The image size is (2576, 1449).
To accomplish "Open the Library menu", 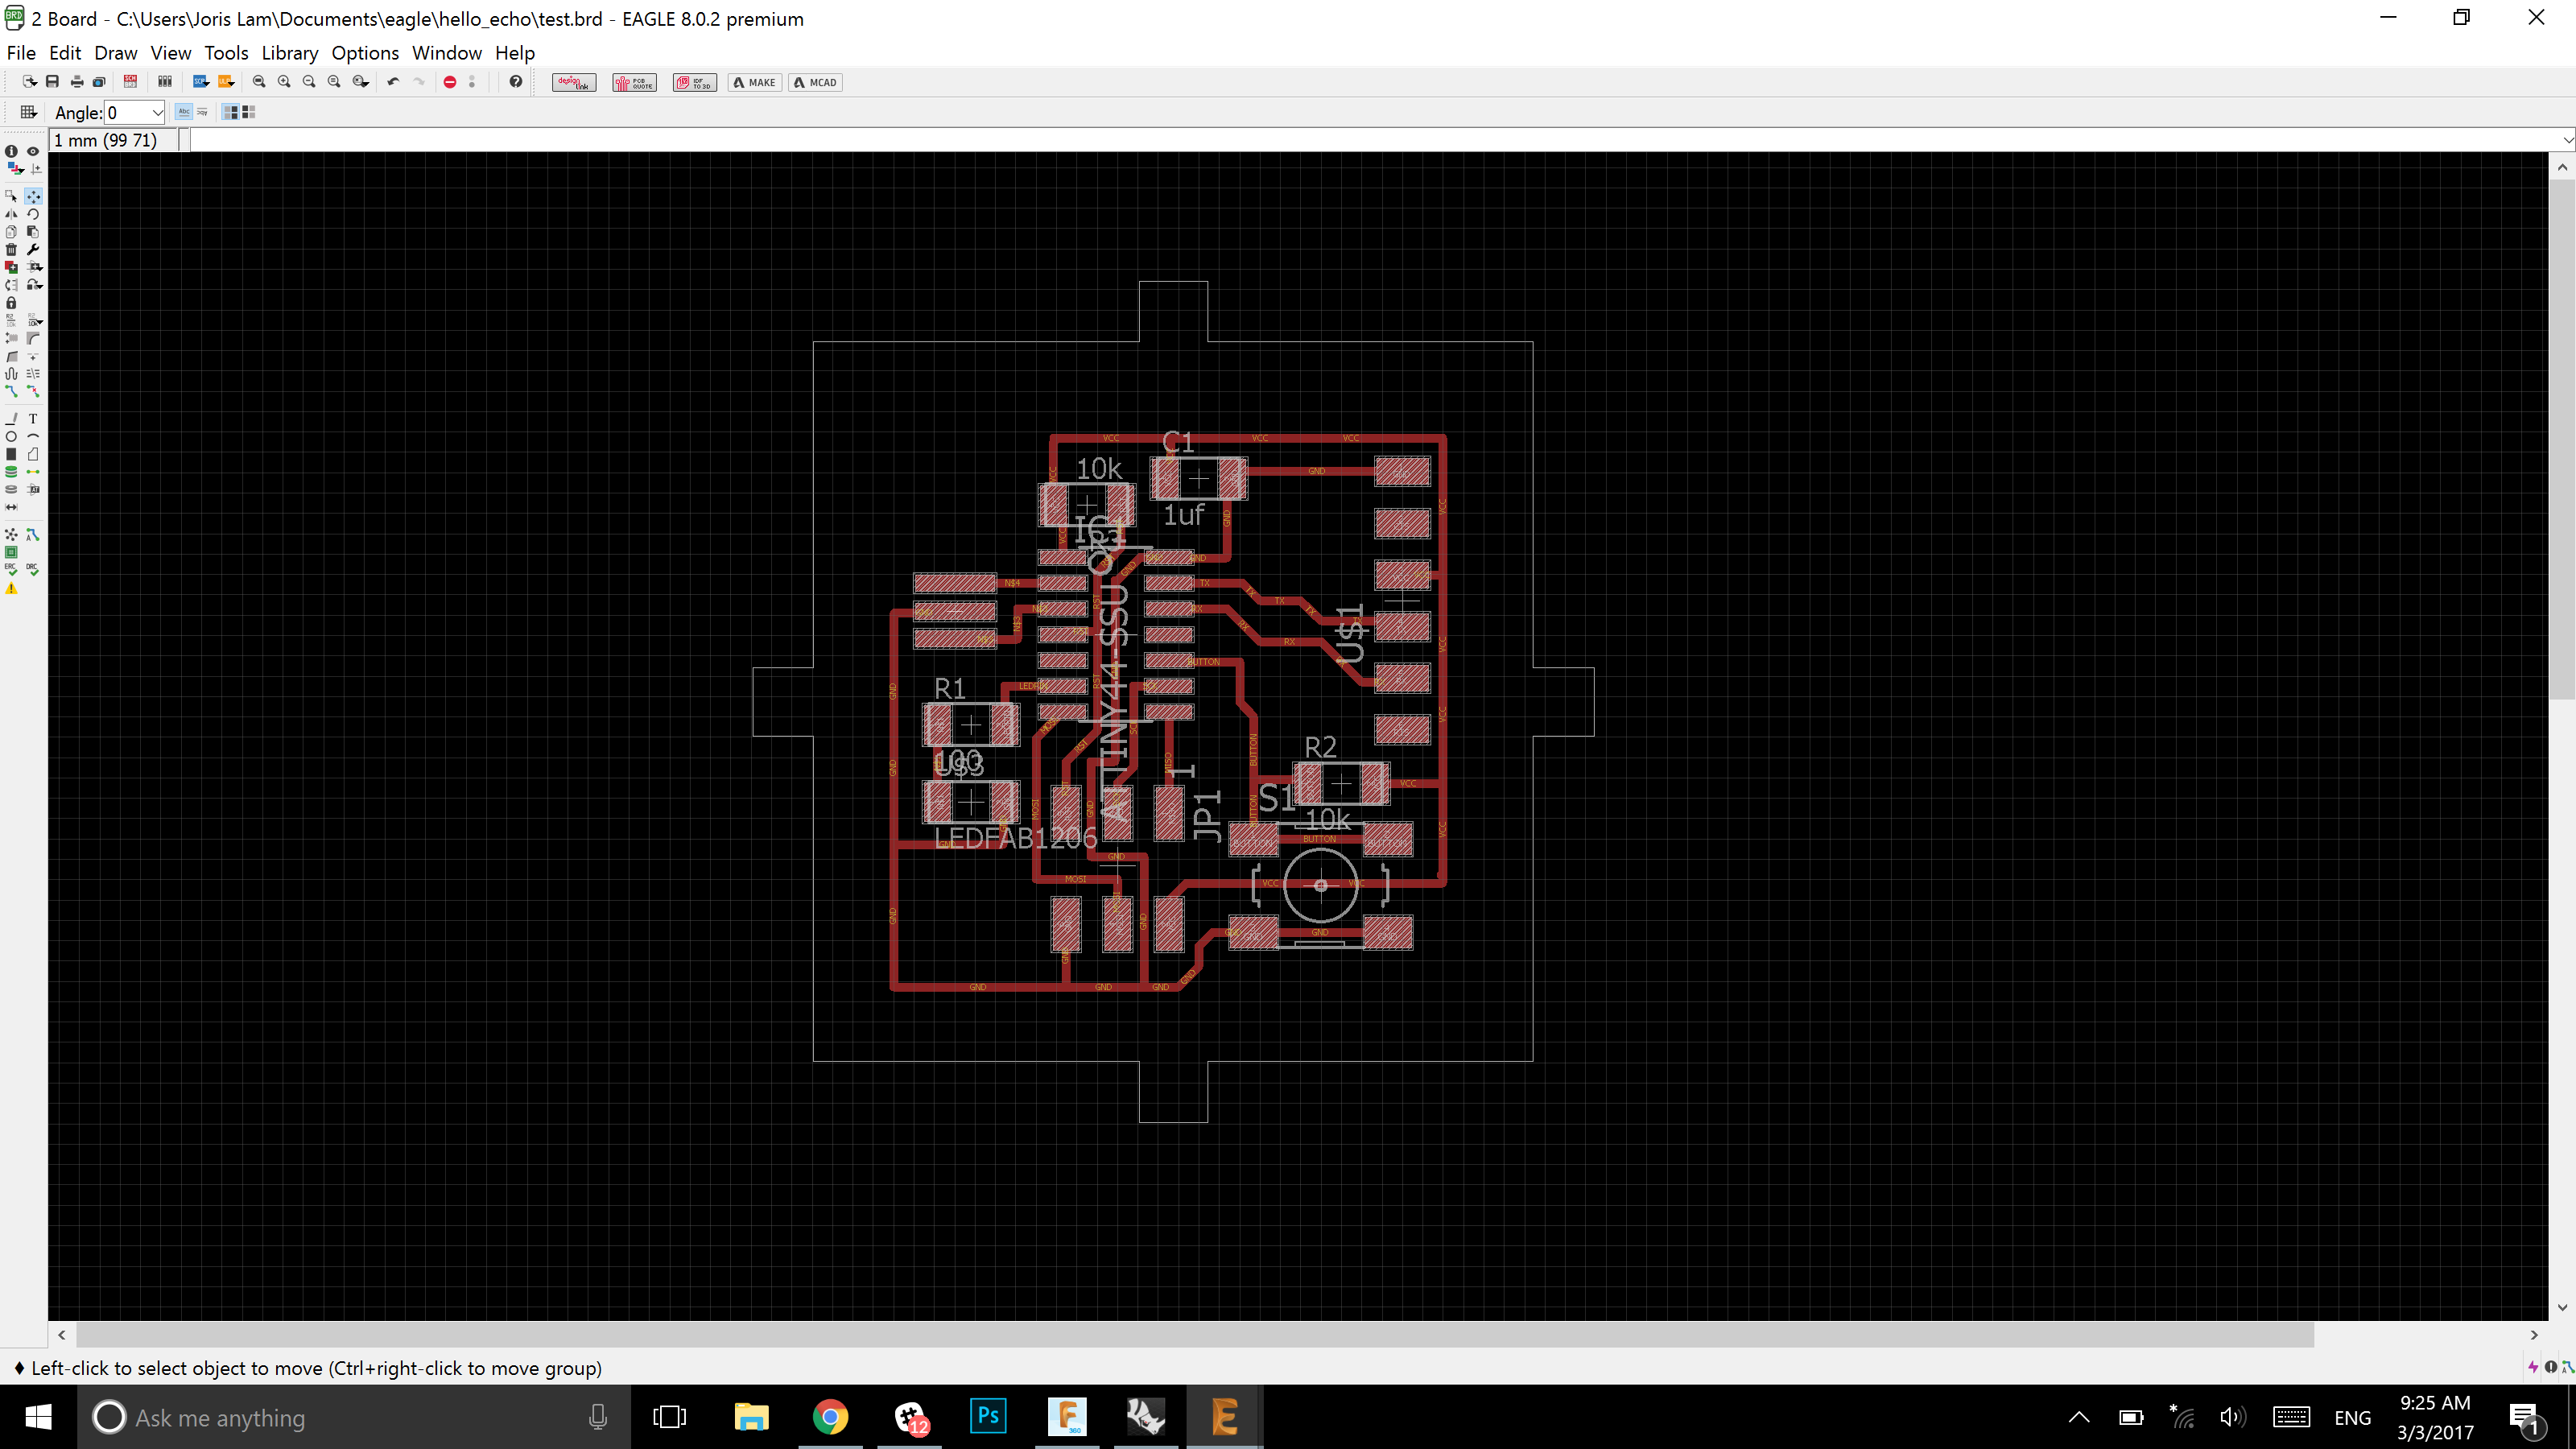I will click(289, 53).
